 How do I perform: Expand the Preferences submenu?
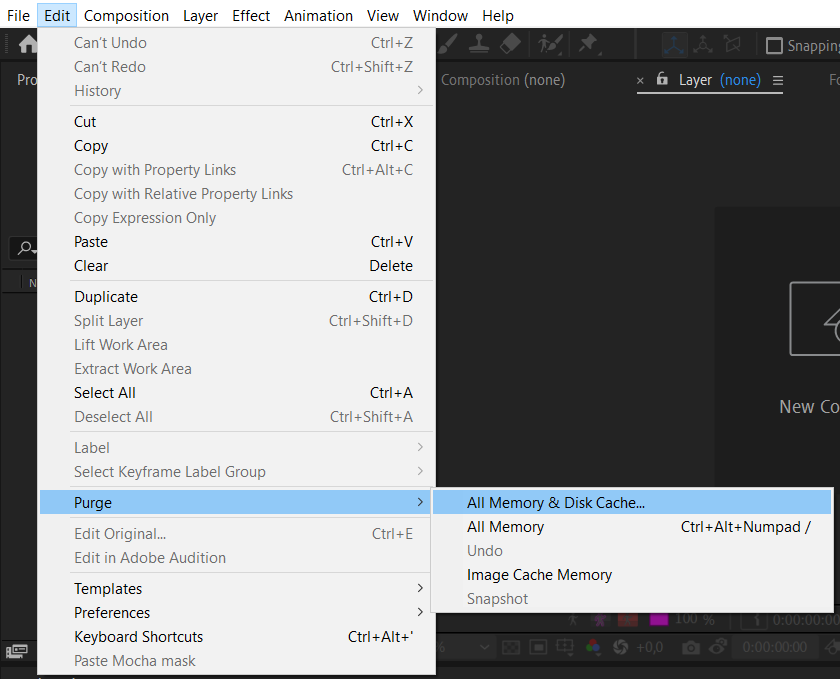[x=236, y=613]
